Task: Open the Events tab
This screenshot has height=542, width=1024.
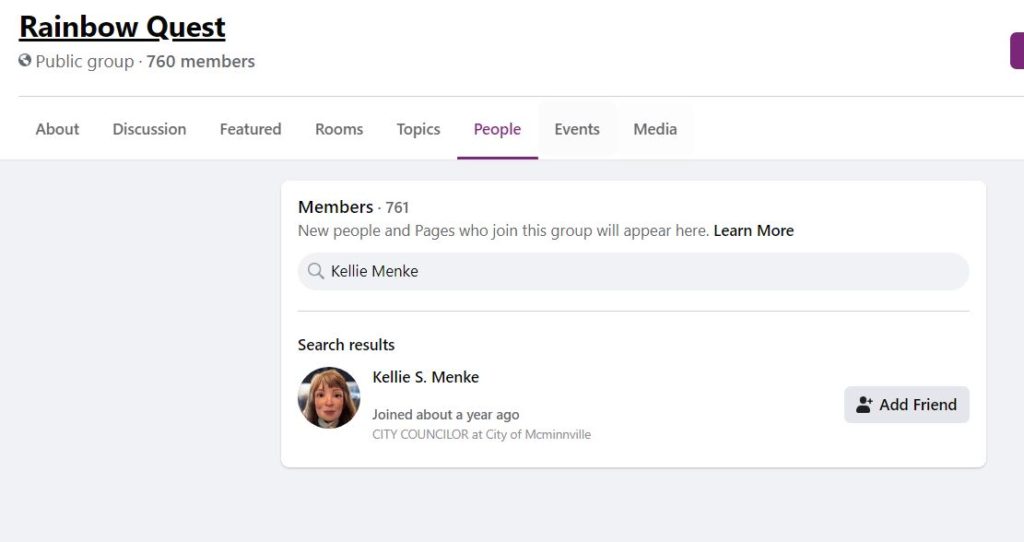Action: pyautogui.click(x=577, y=129)
